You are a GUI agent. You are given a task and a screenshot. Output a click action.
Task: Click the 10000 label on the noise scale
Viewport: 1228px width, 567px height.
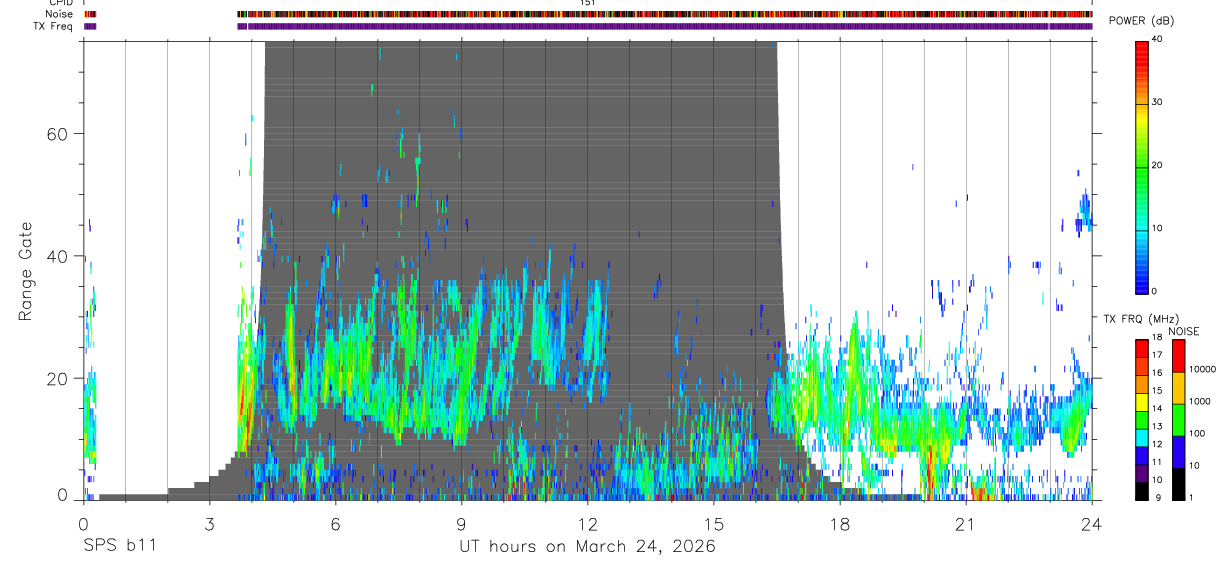coord(1202,370)
